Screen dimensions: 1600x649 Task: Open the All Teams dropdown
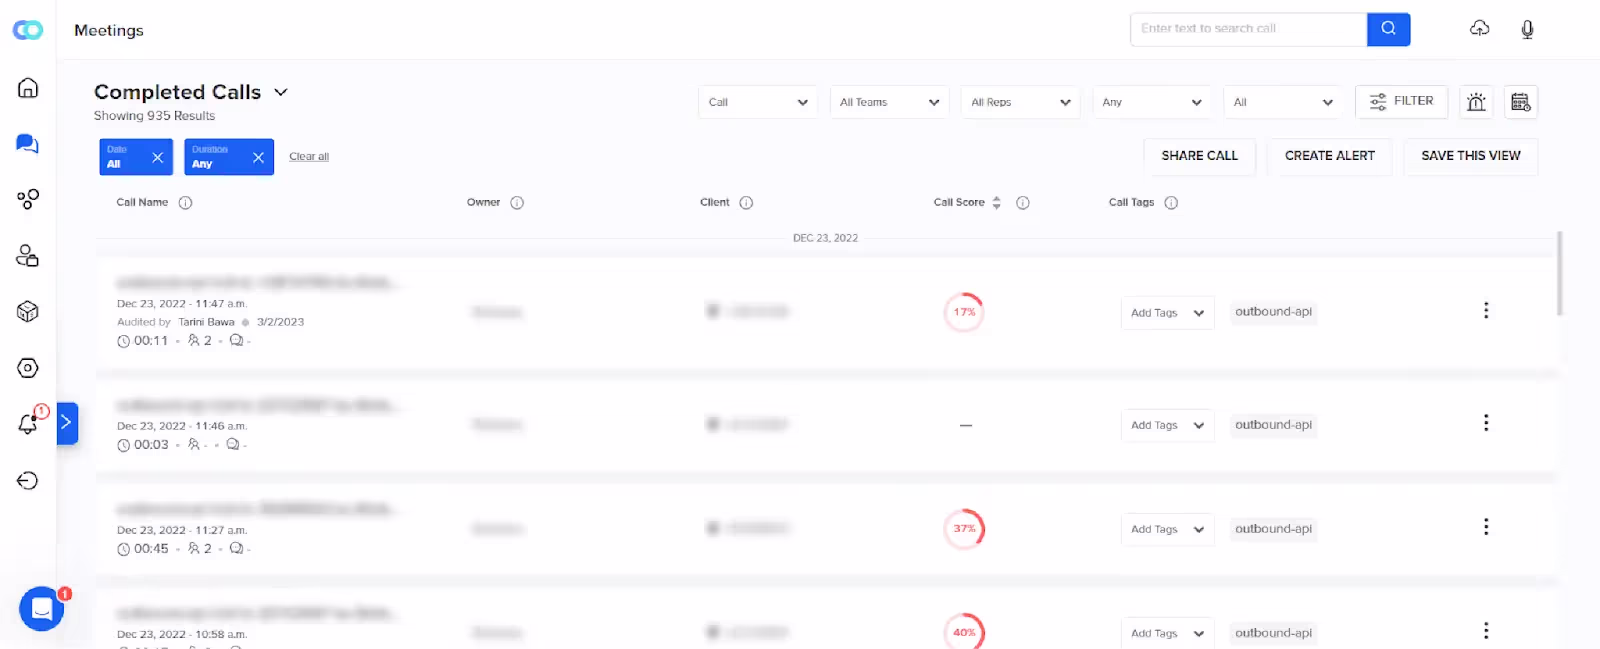pos(890,102)
